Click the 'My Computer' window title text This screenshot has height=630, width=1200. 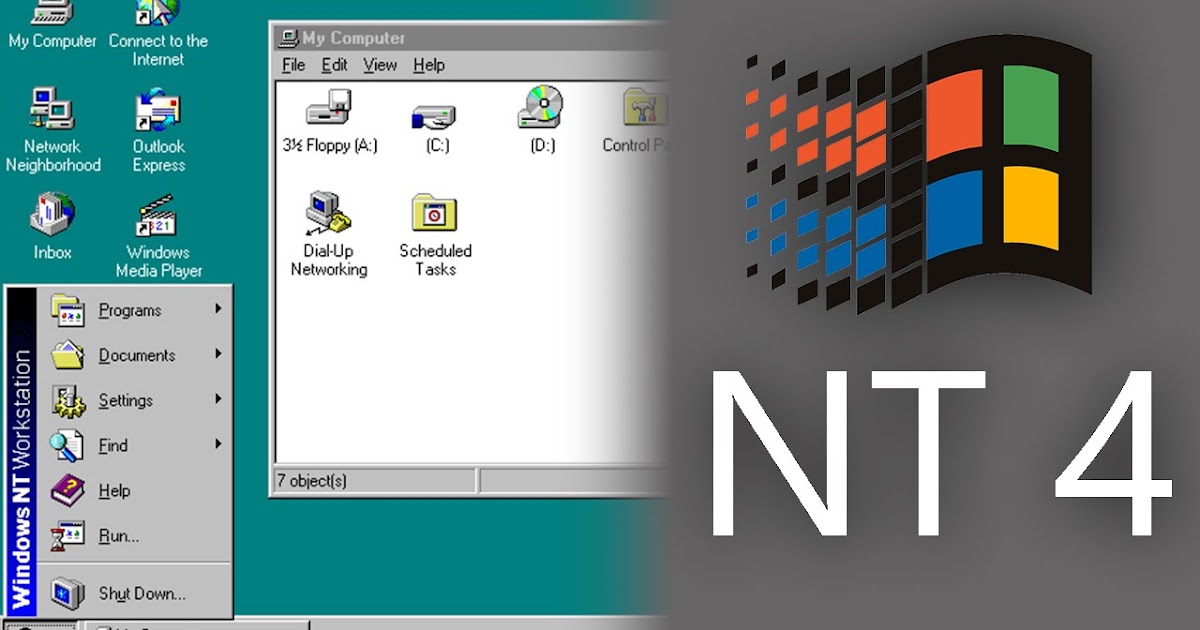(x=354, y=39)
